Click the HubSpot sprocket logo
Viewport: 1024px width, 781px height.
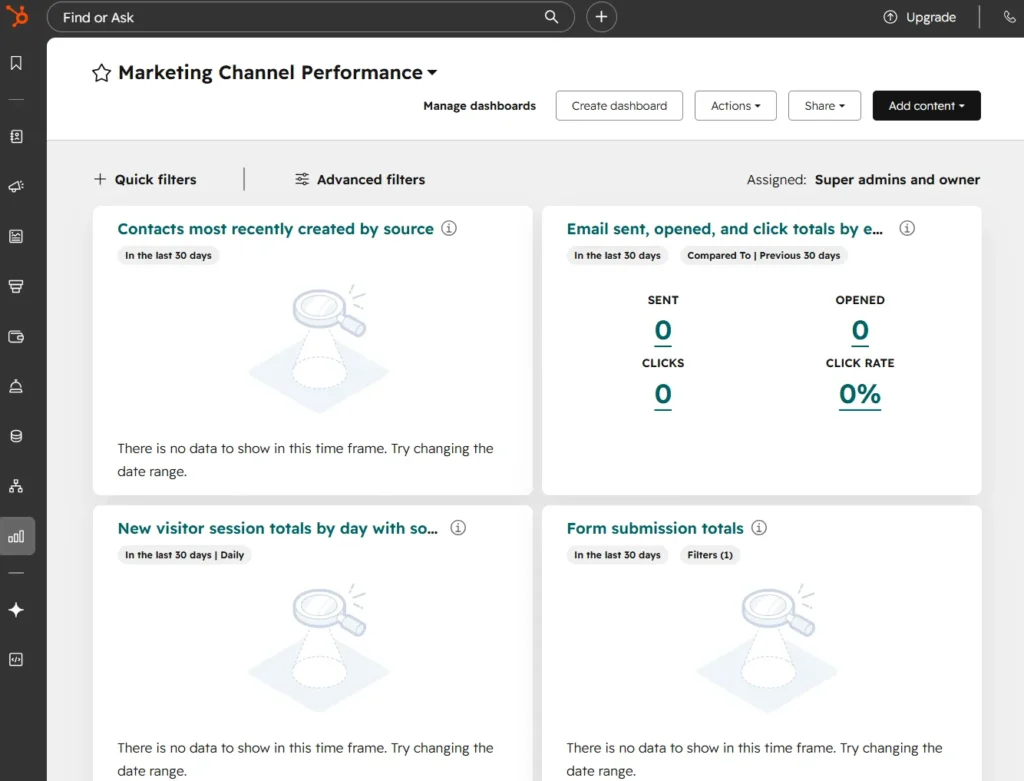tap(18, 16)
